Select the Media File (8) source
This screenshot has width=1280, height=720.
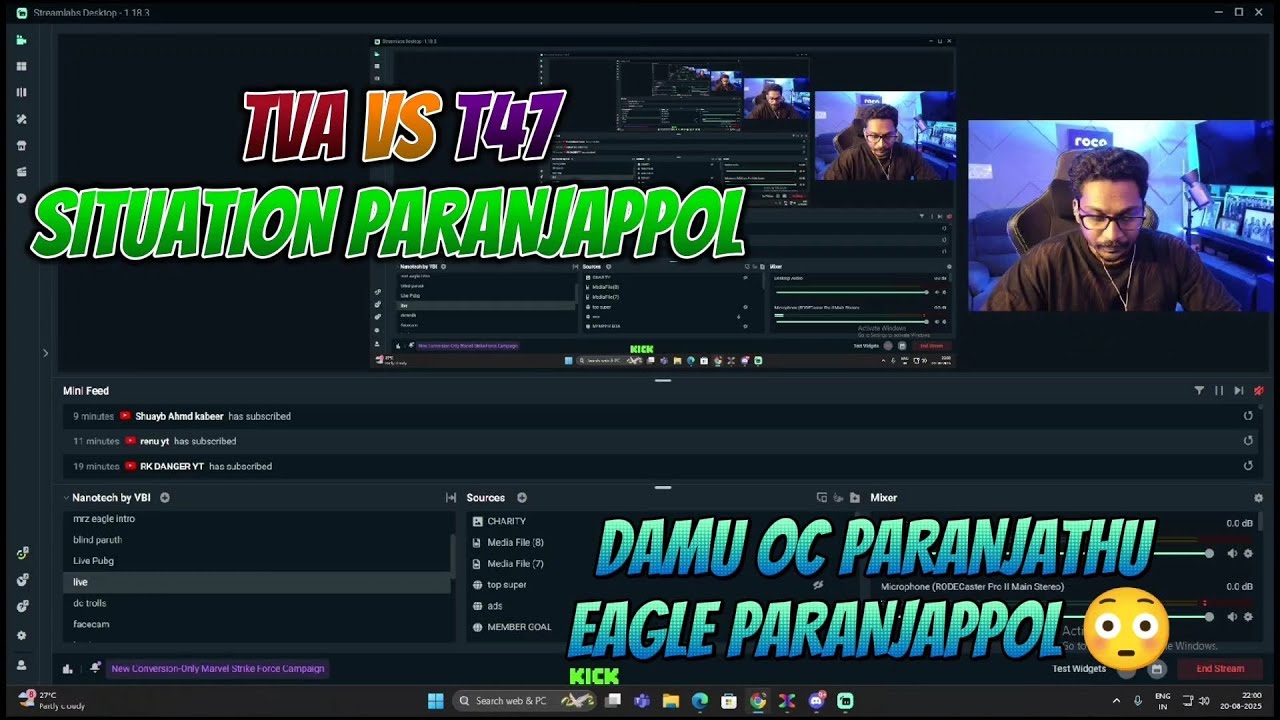(515, 542)
